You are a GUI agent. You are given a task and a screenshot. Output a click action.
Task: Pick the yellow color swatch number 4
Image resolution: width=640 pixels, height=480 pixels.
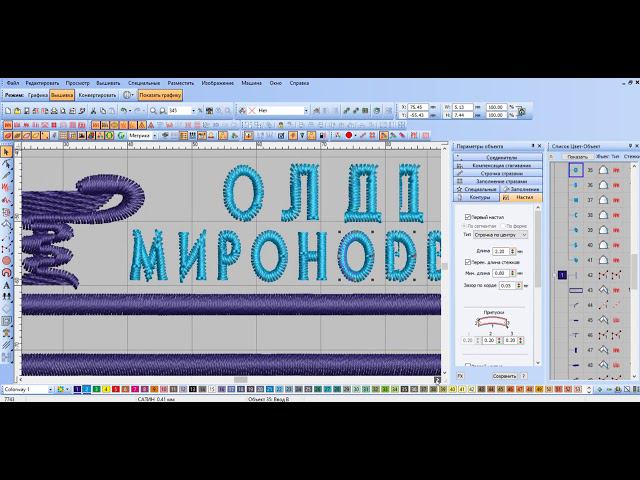point(106,389)
